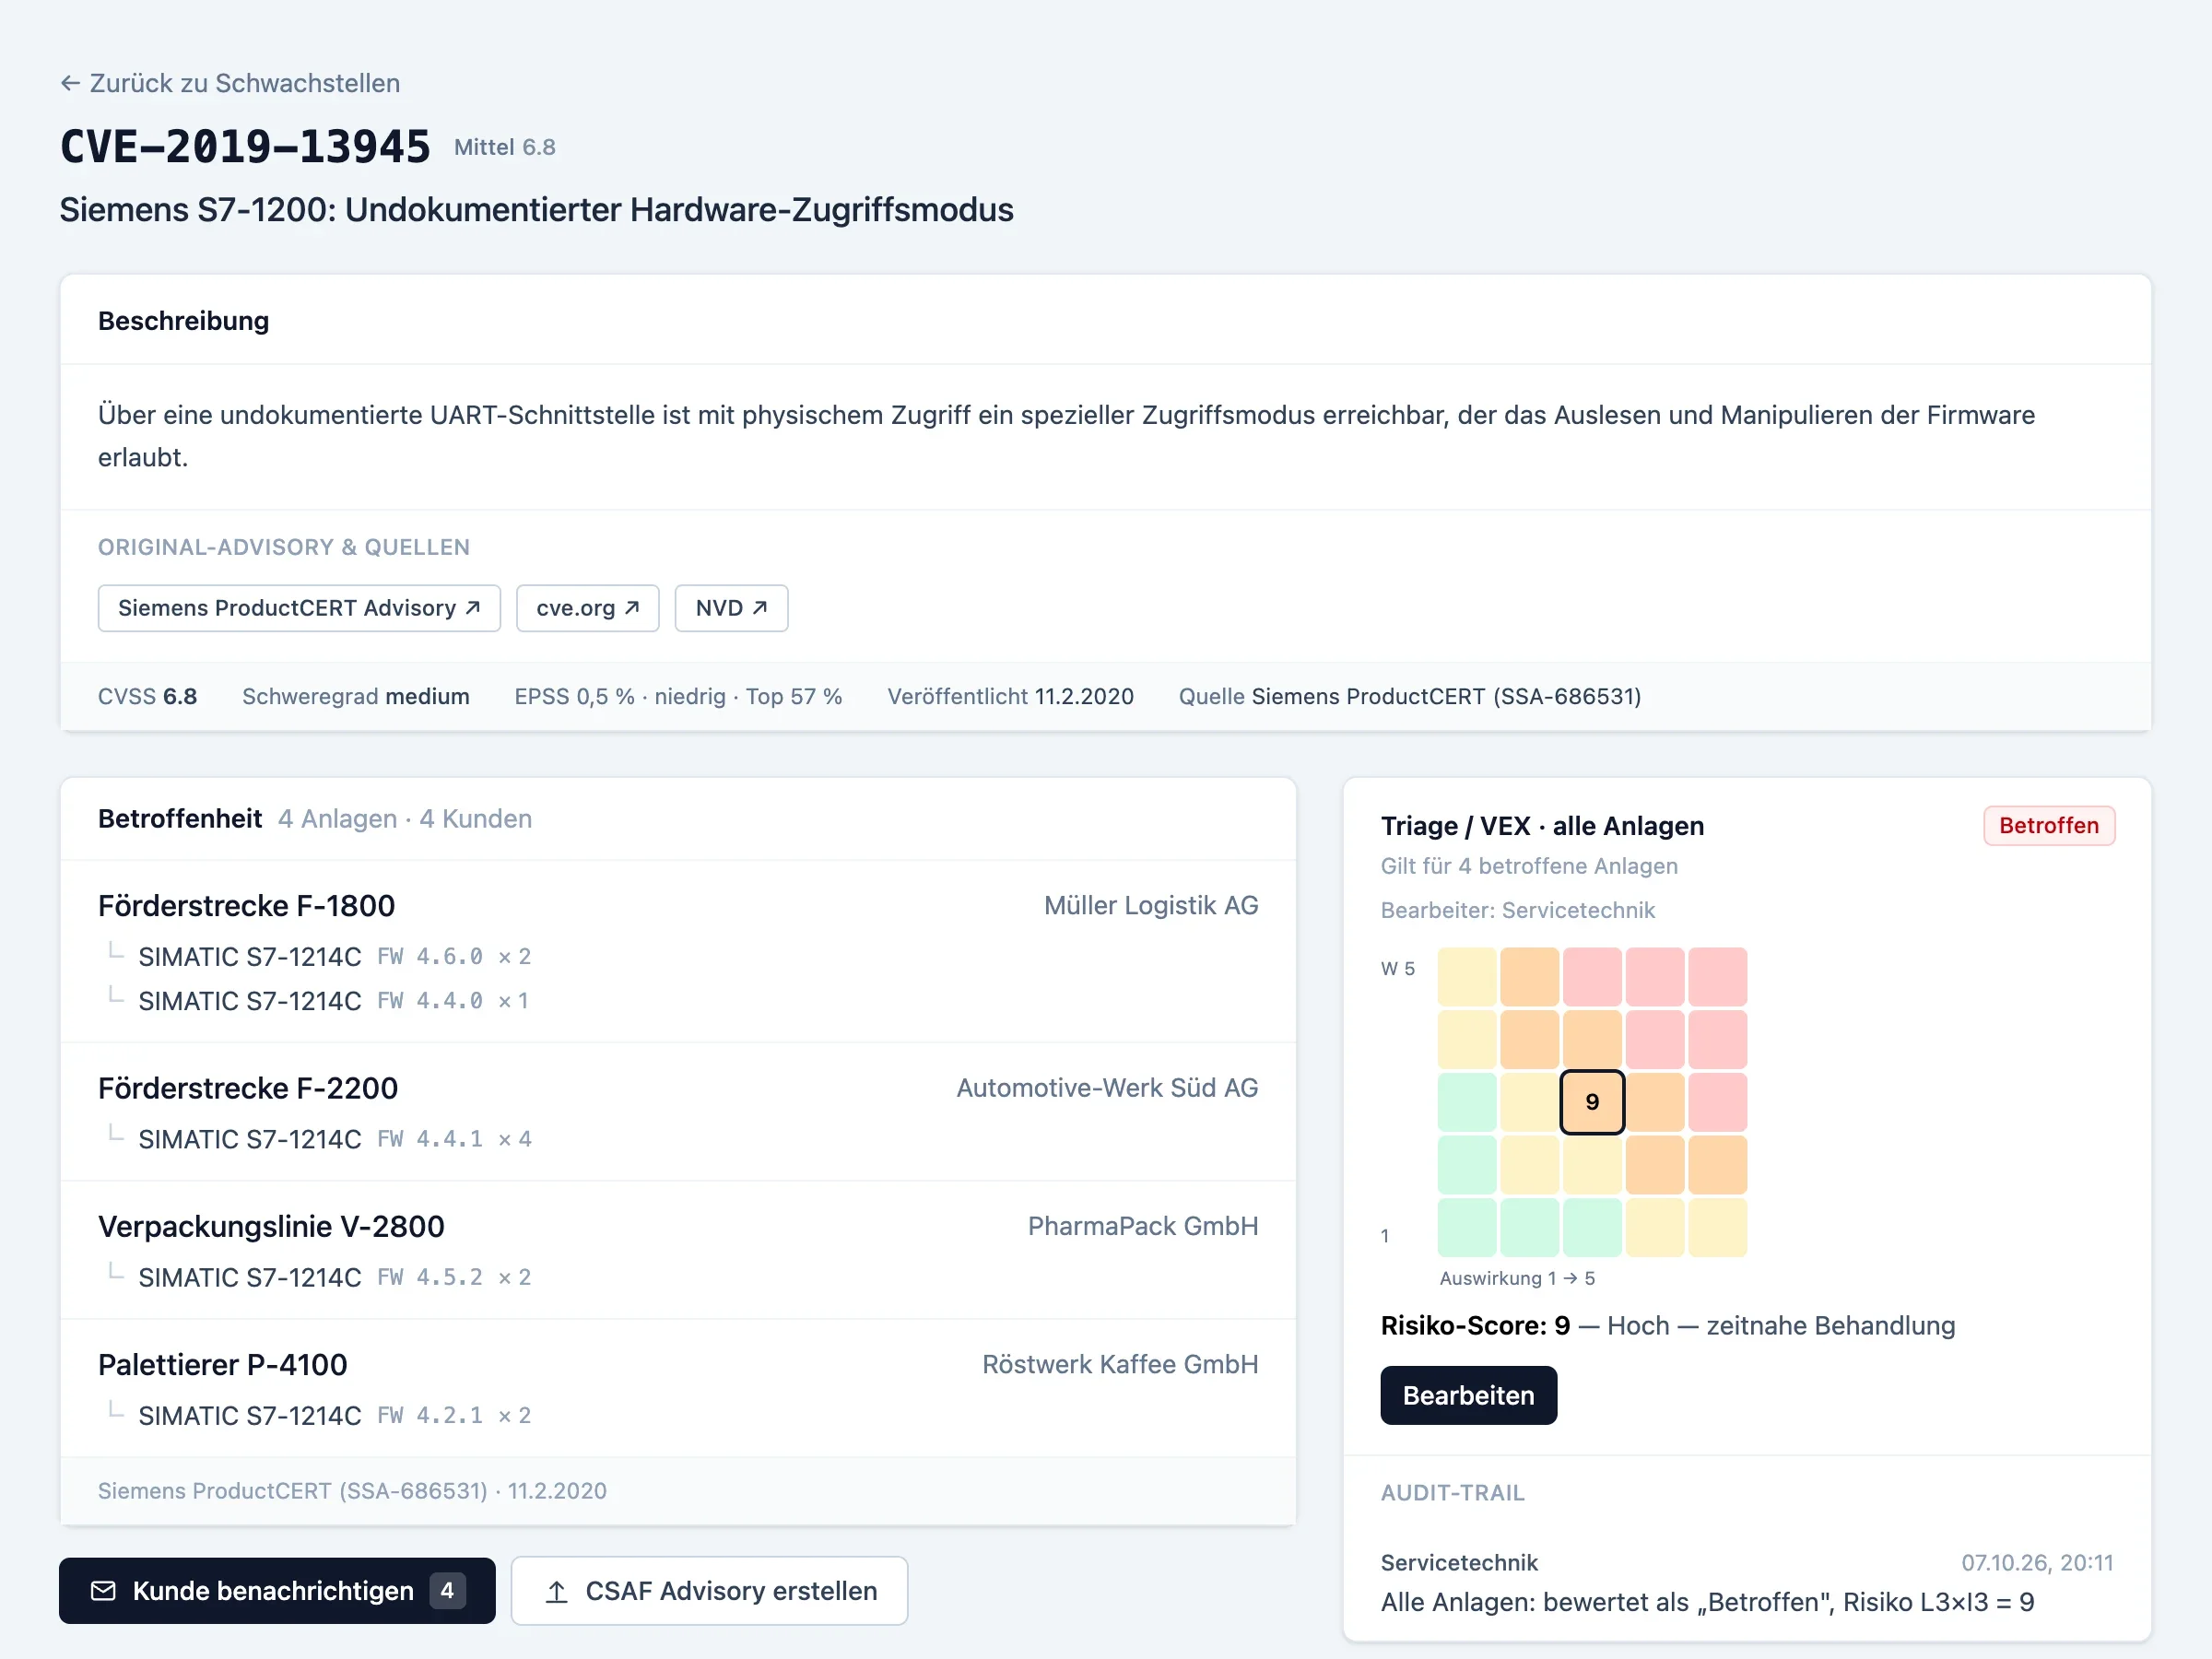2212x1659 pixels.
Task: Click customer PharmaPack GmbH
Action: 1142,1226
